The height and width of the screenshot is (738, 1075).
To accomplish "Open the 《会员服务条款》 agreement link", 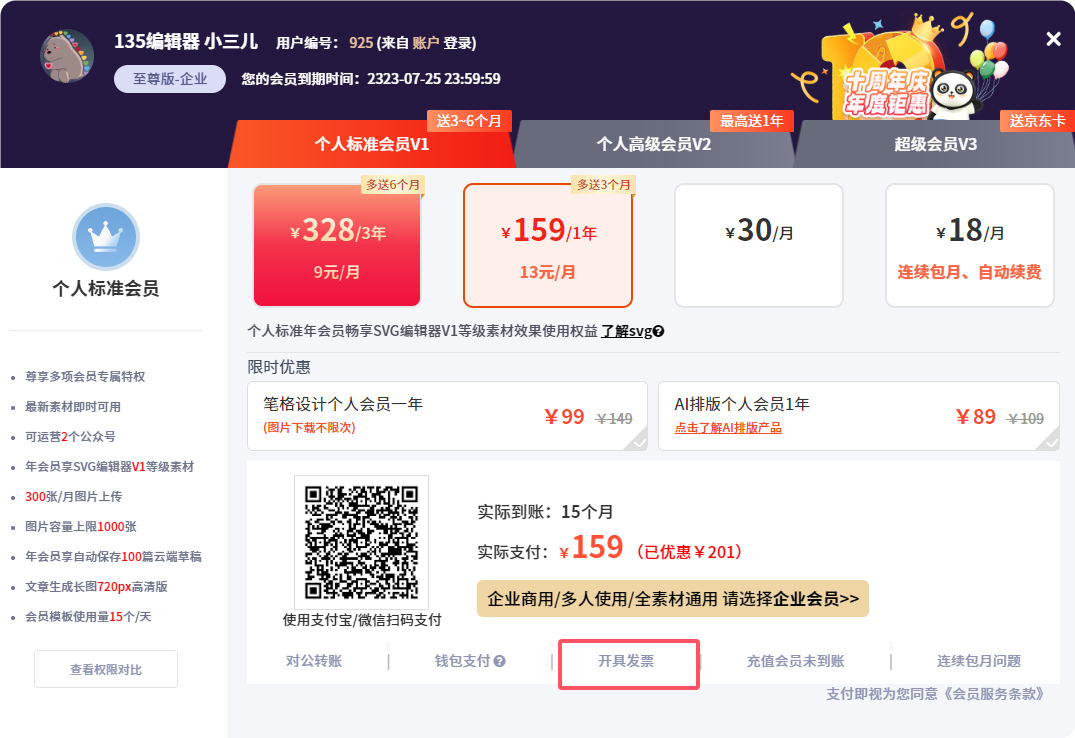I will (994, 694).
